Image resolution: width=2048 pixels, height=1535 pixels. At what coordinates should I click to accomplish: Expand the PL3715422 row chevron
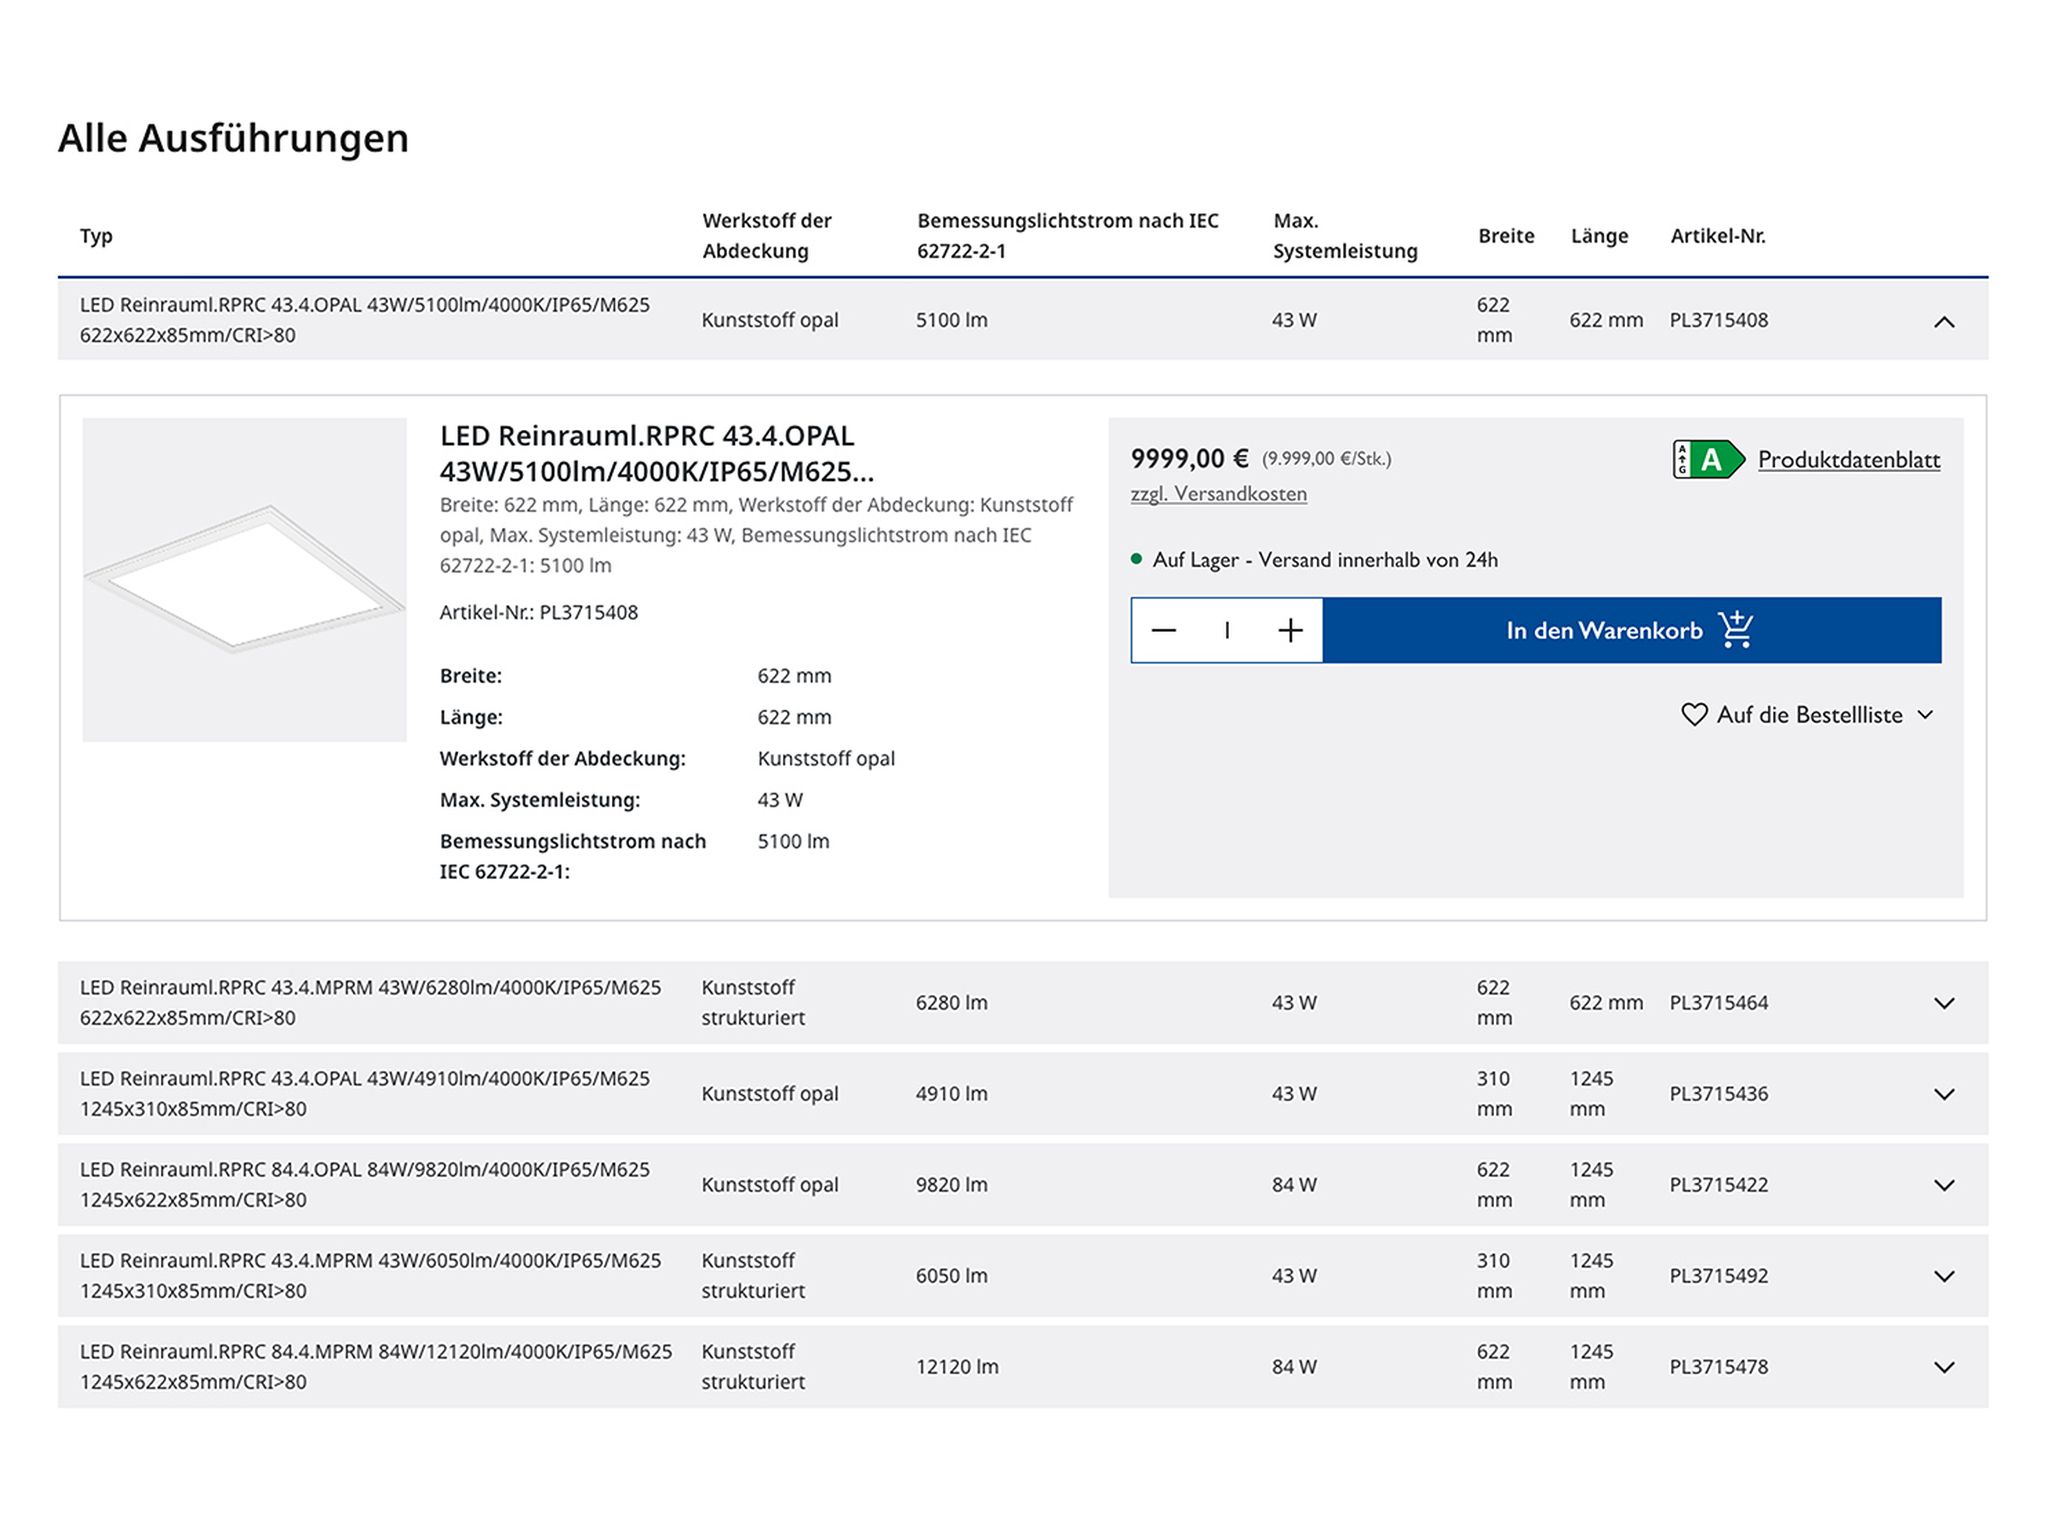tap(1943, 1185)
